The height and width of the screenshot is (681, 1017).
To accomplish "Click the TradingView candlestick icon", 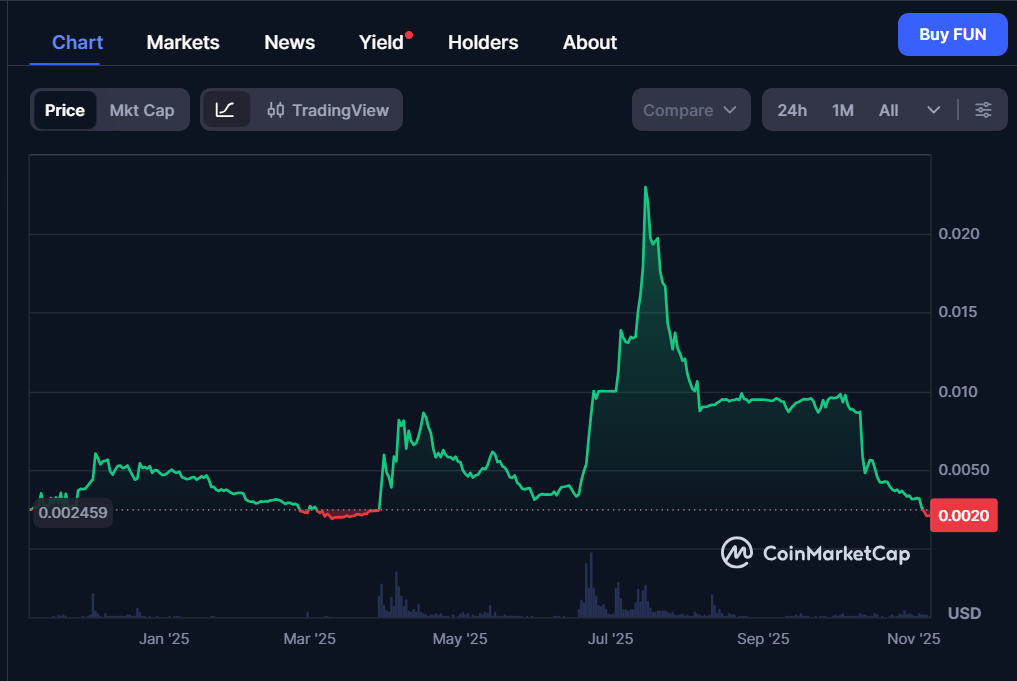I will tap(276, 110).
